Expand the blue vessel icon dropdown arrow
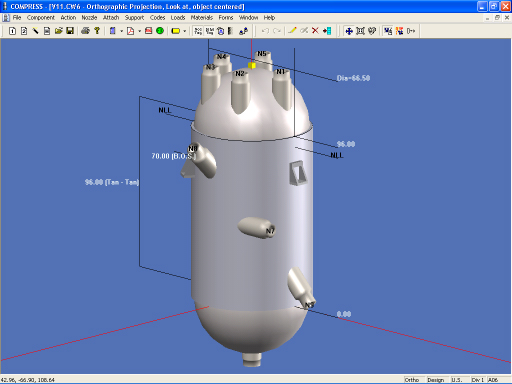The height and width of the screenshot is (384, 512). [121, 31]
